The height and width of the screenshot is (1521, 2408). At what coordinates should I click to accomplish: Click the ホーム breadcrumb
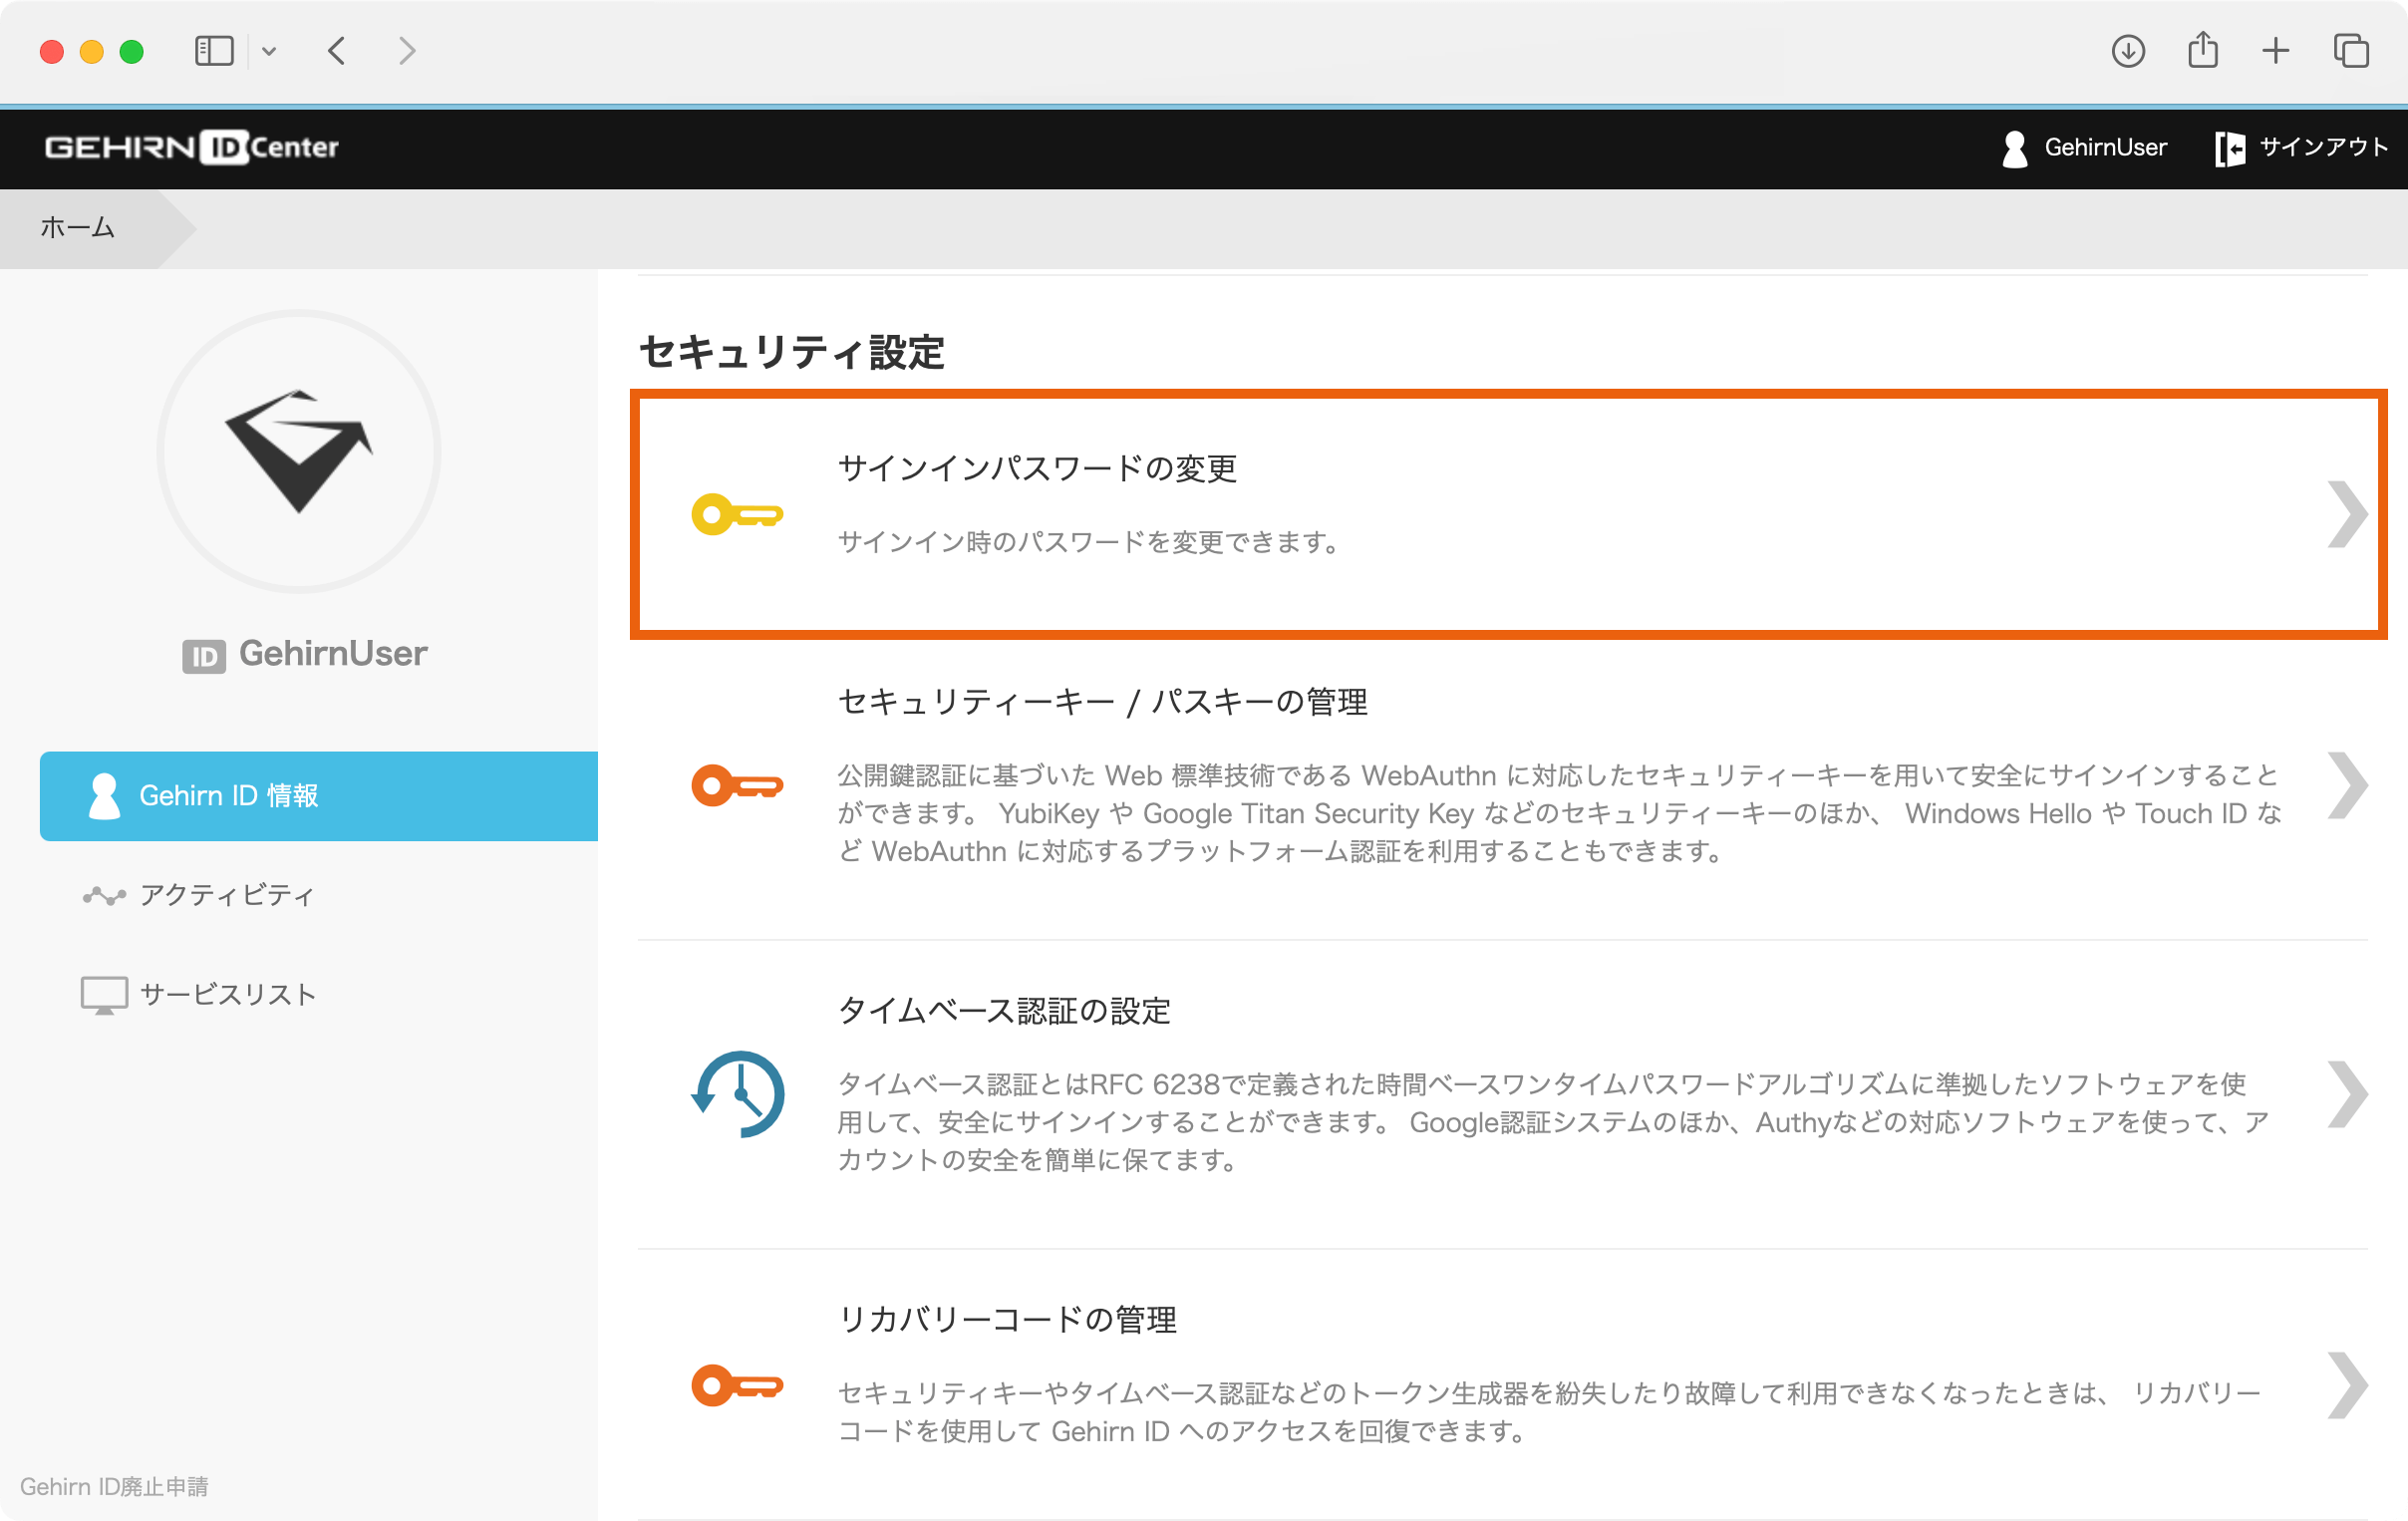(77, 228)
